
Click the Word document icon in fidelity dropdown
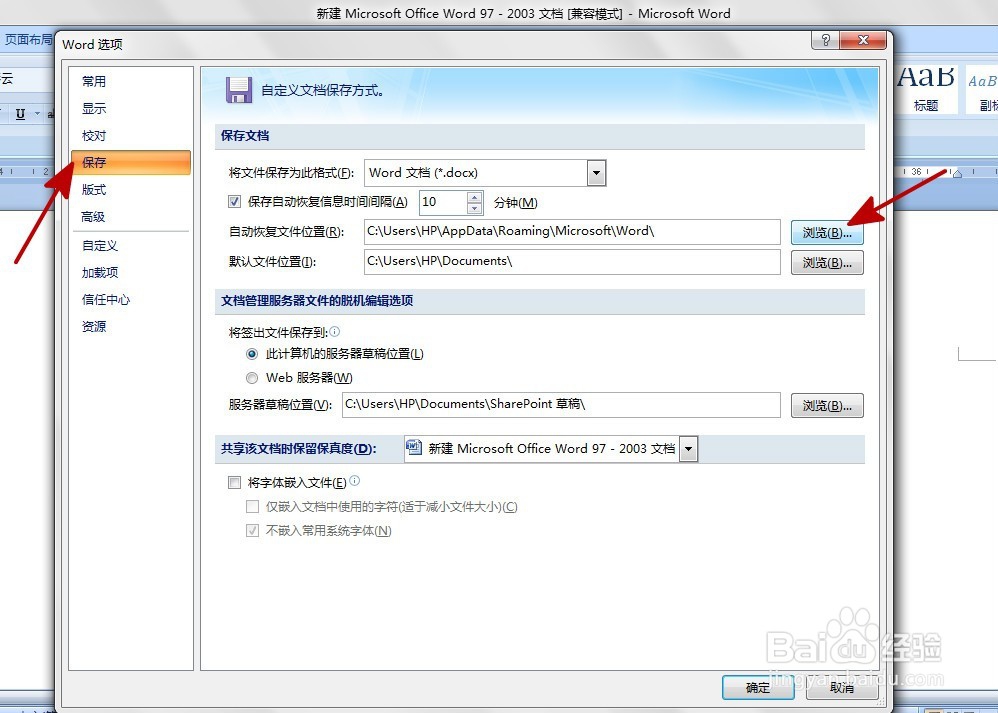point(414,448)
